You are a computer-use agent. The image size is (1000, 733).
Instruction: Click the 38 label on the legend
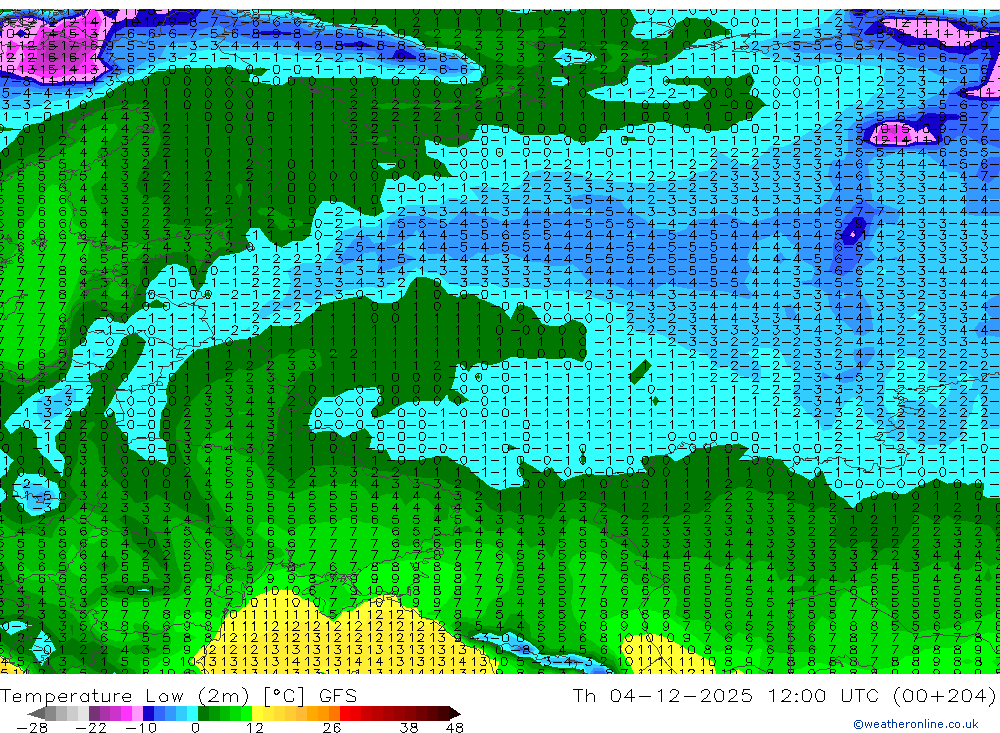tap(409, 727)
